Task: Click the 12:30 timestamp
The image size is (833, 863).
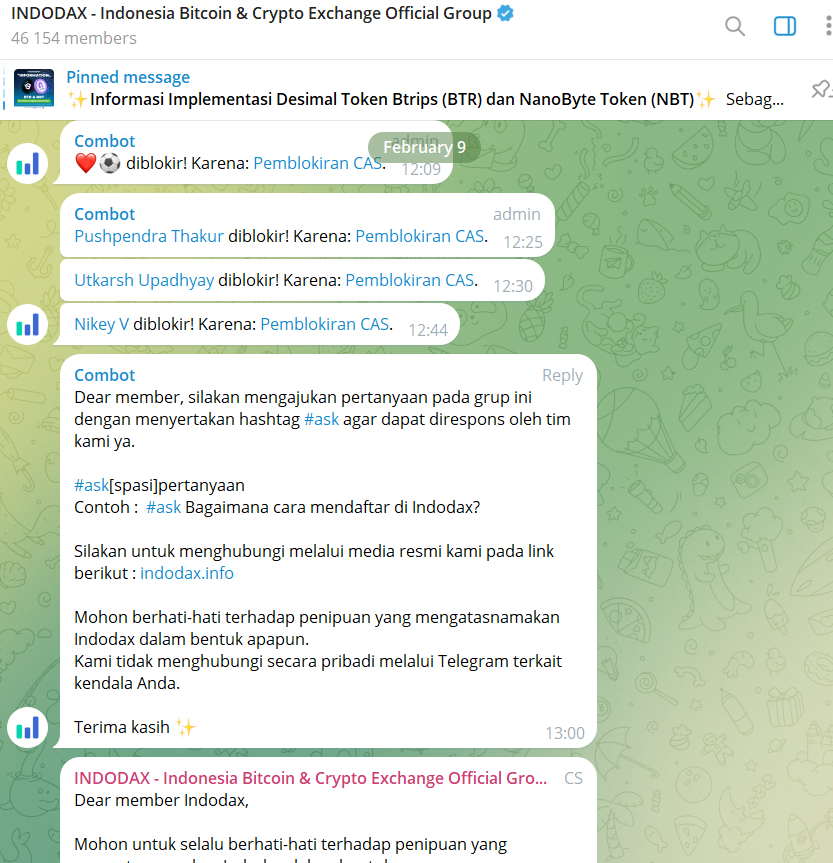Action: coord(513,286)
